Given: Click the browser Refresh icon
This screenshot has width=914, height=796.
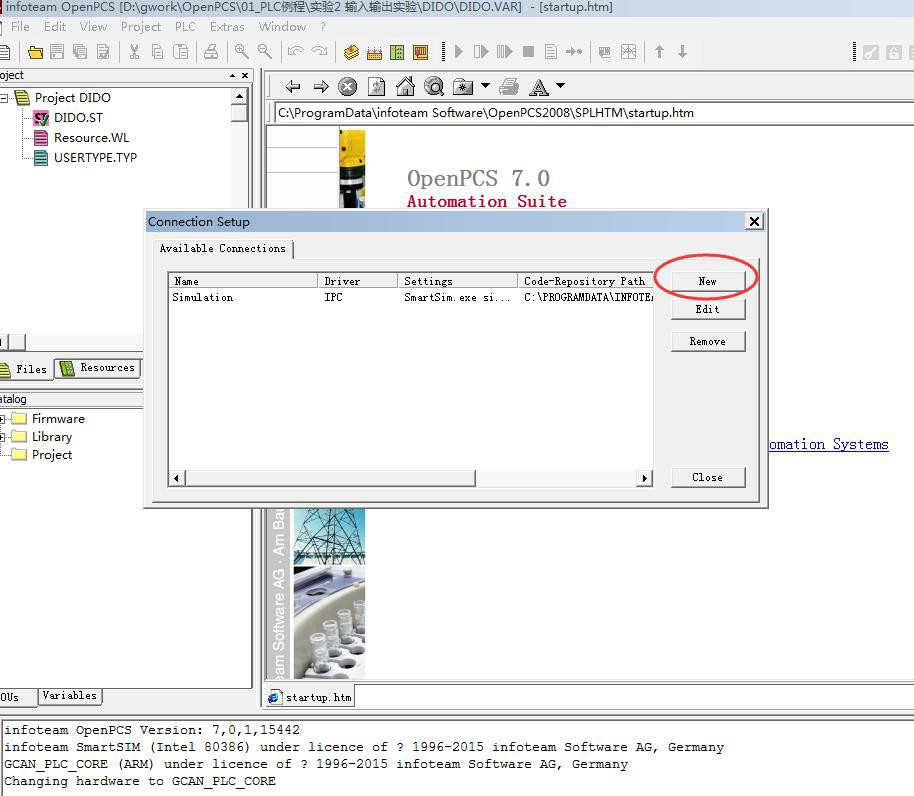Looking at the screenshot, I should 376,86.
